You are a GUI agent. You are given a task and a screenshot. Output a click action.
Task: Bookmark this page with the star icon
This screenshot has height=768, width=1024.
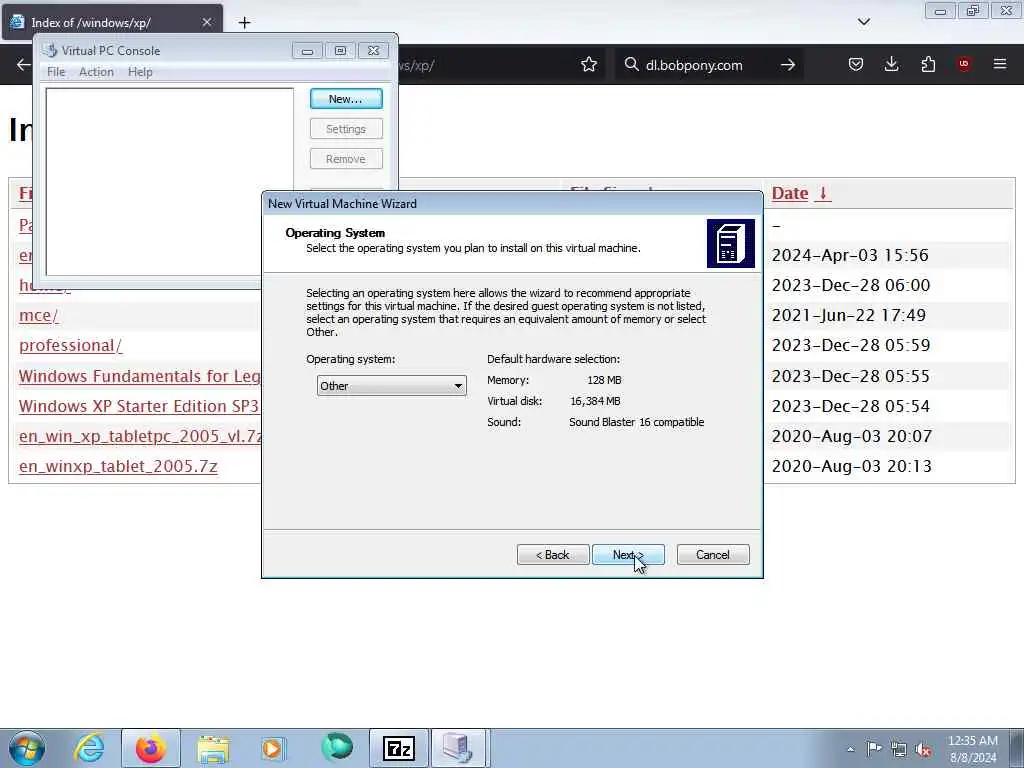(x=589, y=64)
